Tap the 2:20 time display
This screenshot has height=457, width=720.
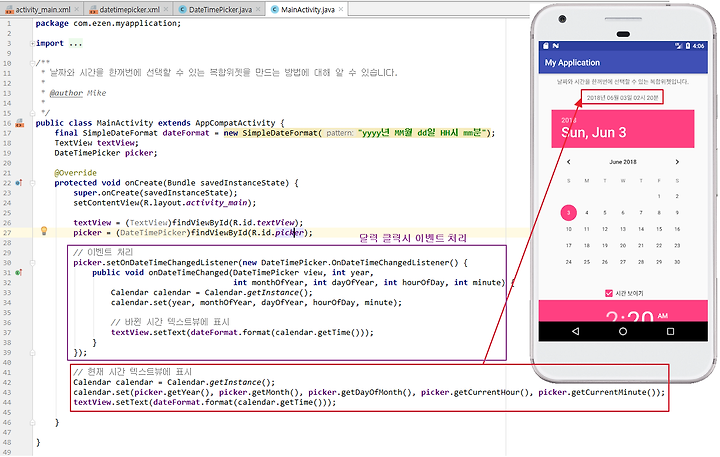629,316
